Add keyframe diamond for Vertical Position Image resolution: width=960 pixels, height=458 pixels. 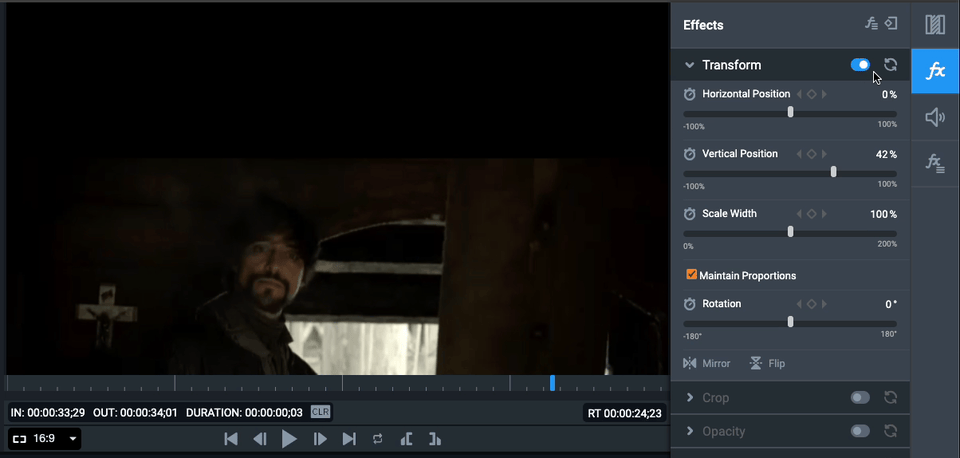(x=811, y=154)
